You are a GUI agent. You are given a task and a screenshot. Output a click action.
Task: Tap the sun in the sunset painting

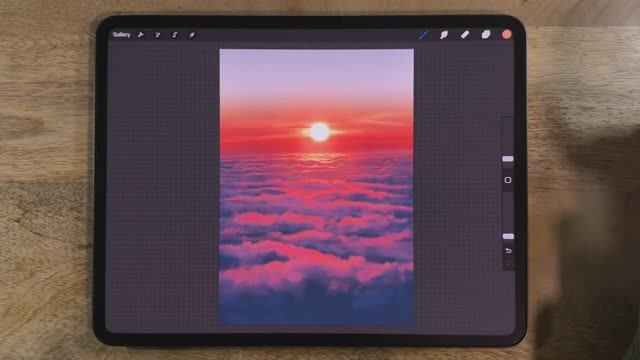point(320,132)
